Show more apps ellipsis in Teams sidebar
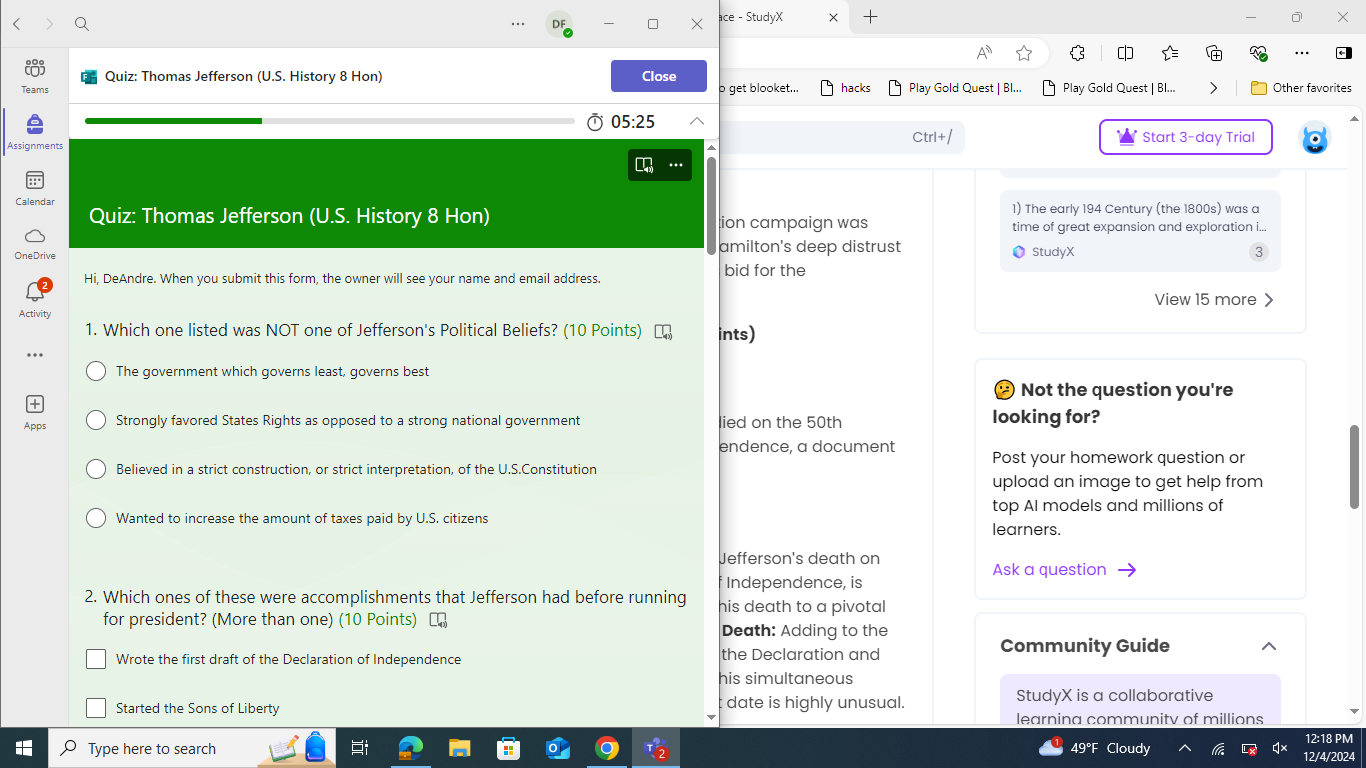The image size is (1366, 768). click(35, 355)
